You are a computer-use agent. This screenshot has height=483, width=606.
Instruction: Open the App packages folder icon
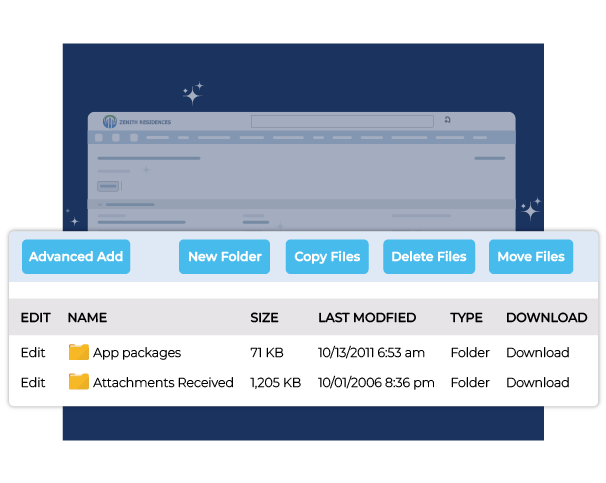pos(79,352)
